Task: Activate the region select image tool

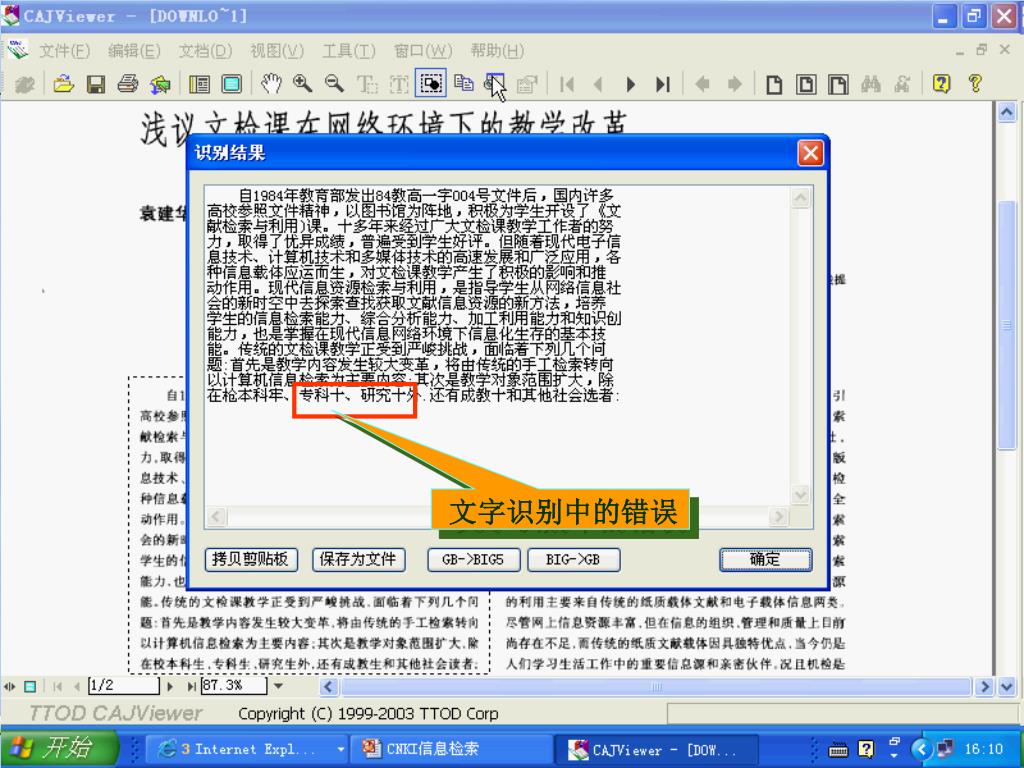Action: click(x=431, y=84)
